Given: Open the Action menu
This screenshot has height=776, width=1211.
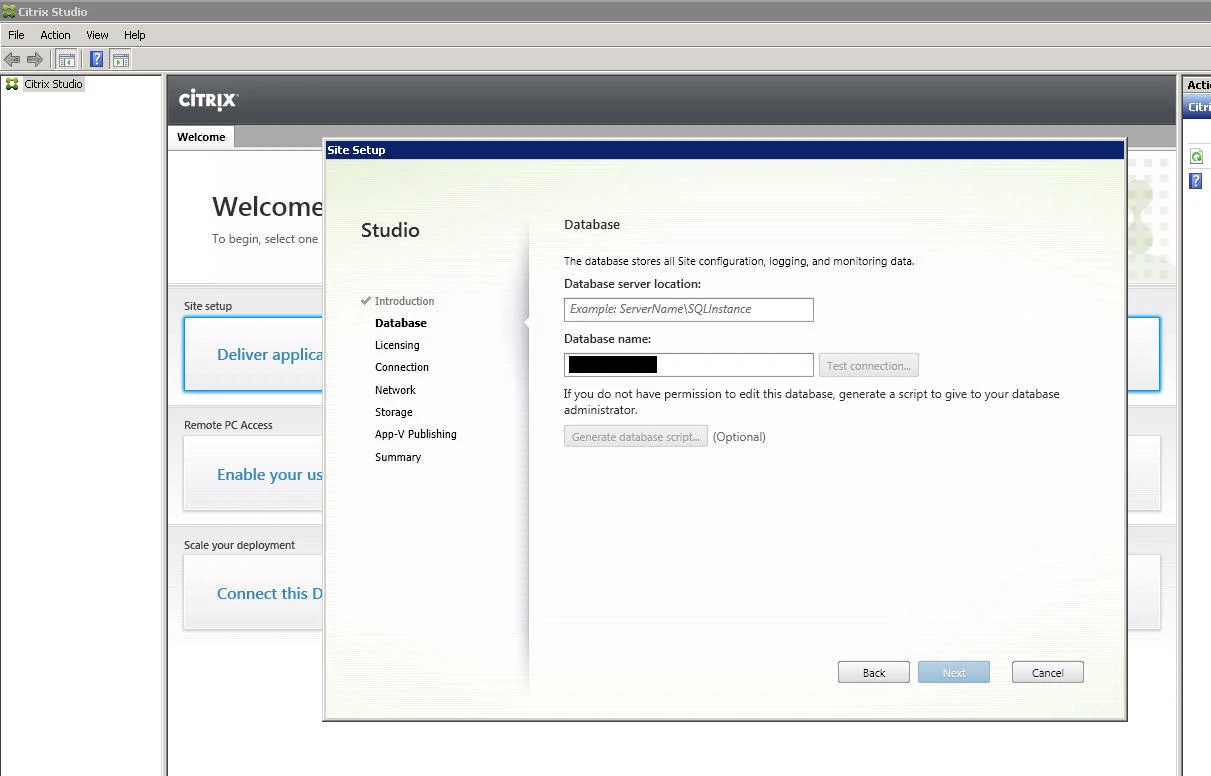Looking at the screenshot, I should tap(55, 35).
